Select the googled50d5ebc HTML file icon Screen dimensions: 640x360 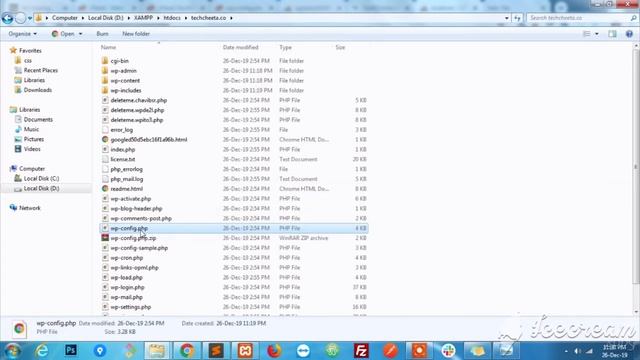click(x=105, y=140)
